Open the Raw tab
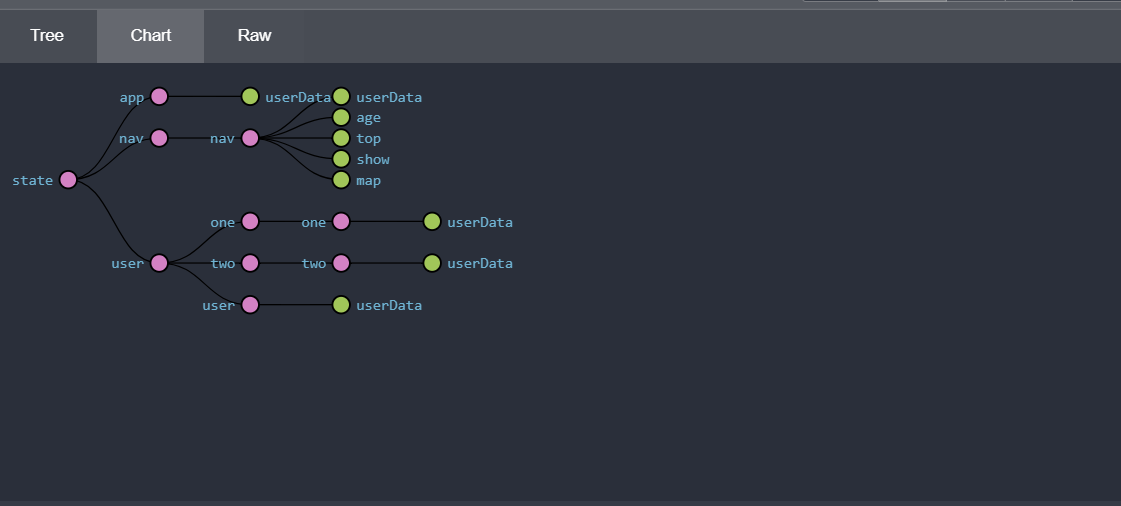Image resolution: width=1121 pixels, height=506 pixels. coord(254,36)
